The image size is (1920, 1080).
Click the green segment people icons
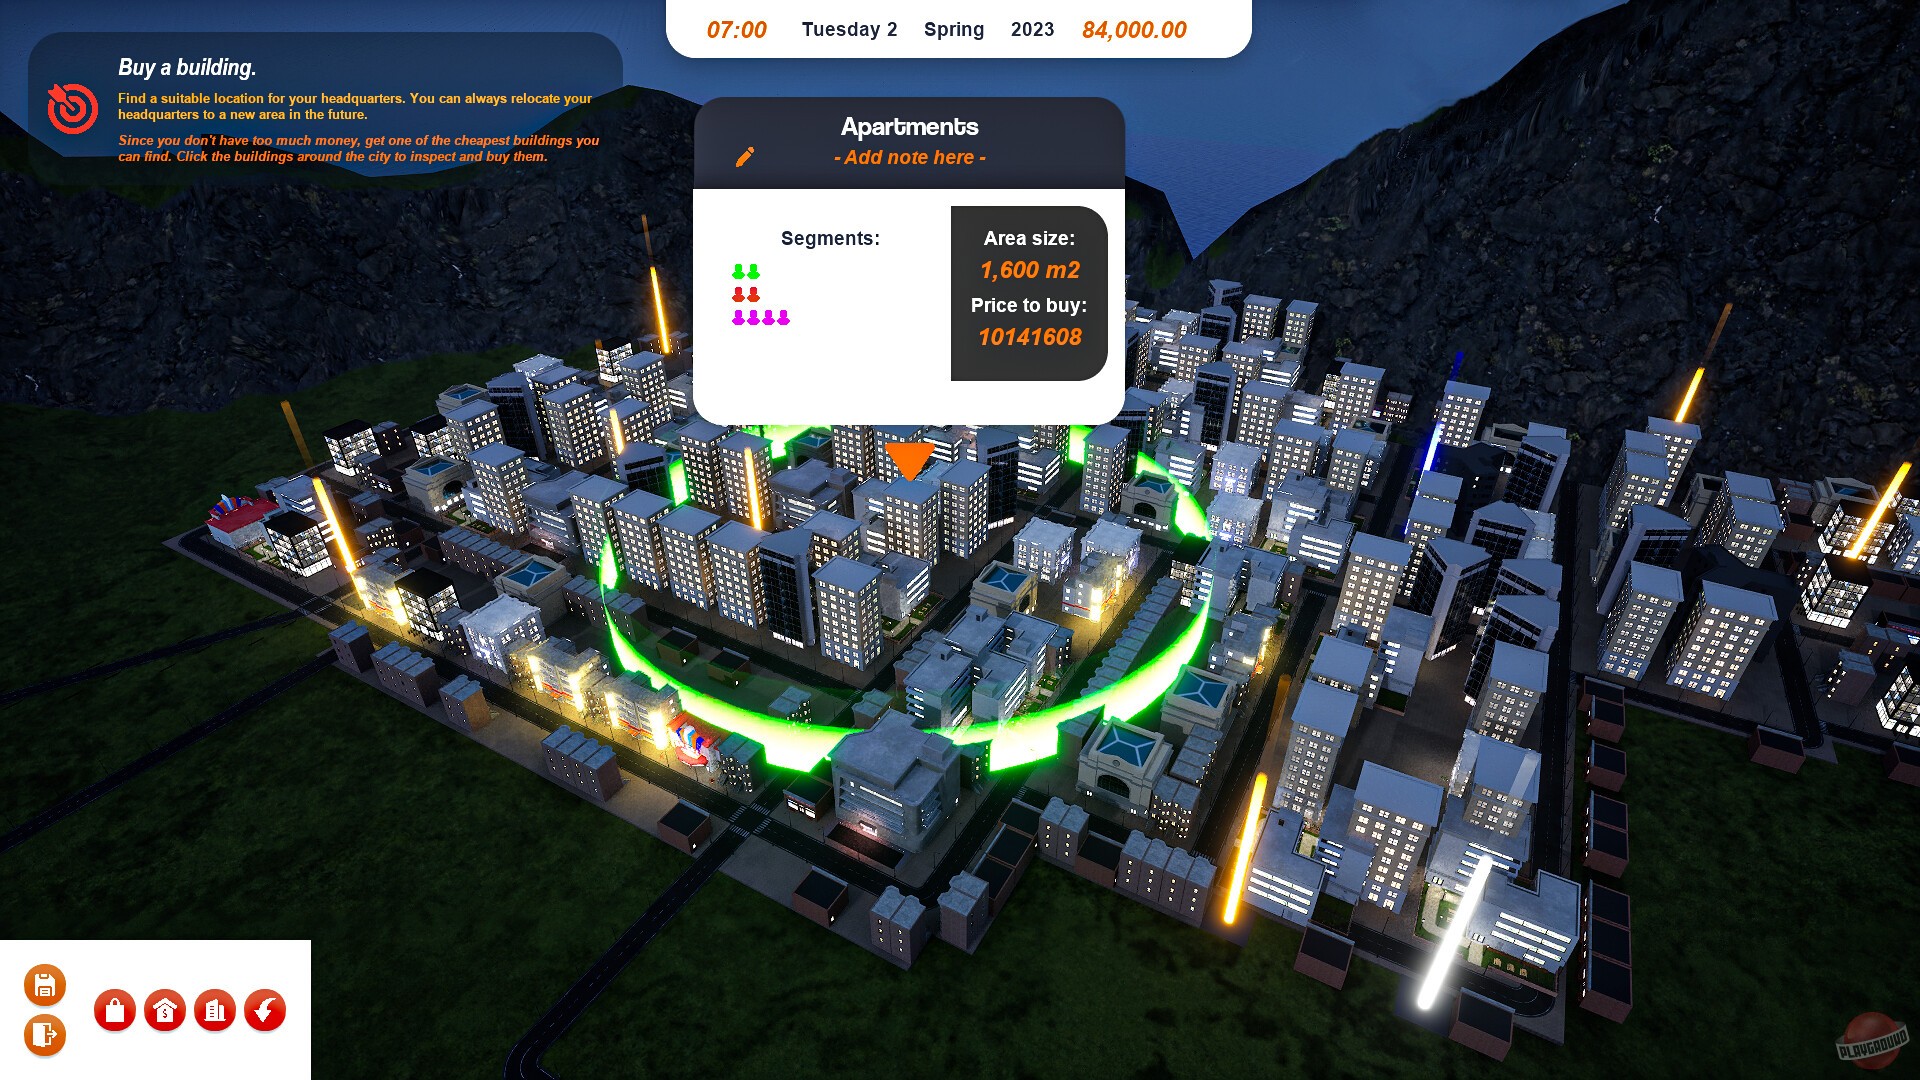pos(746,272)
